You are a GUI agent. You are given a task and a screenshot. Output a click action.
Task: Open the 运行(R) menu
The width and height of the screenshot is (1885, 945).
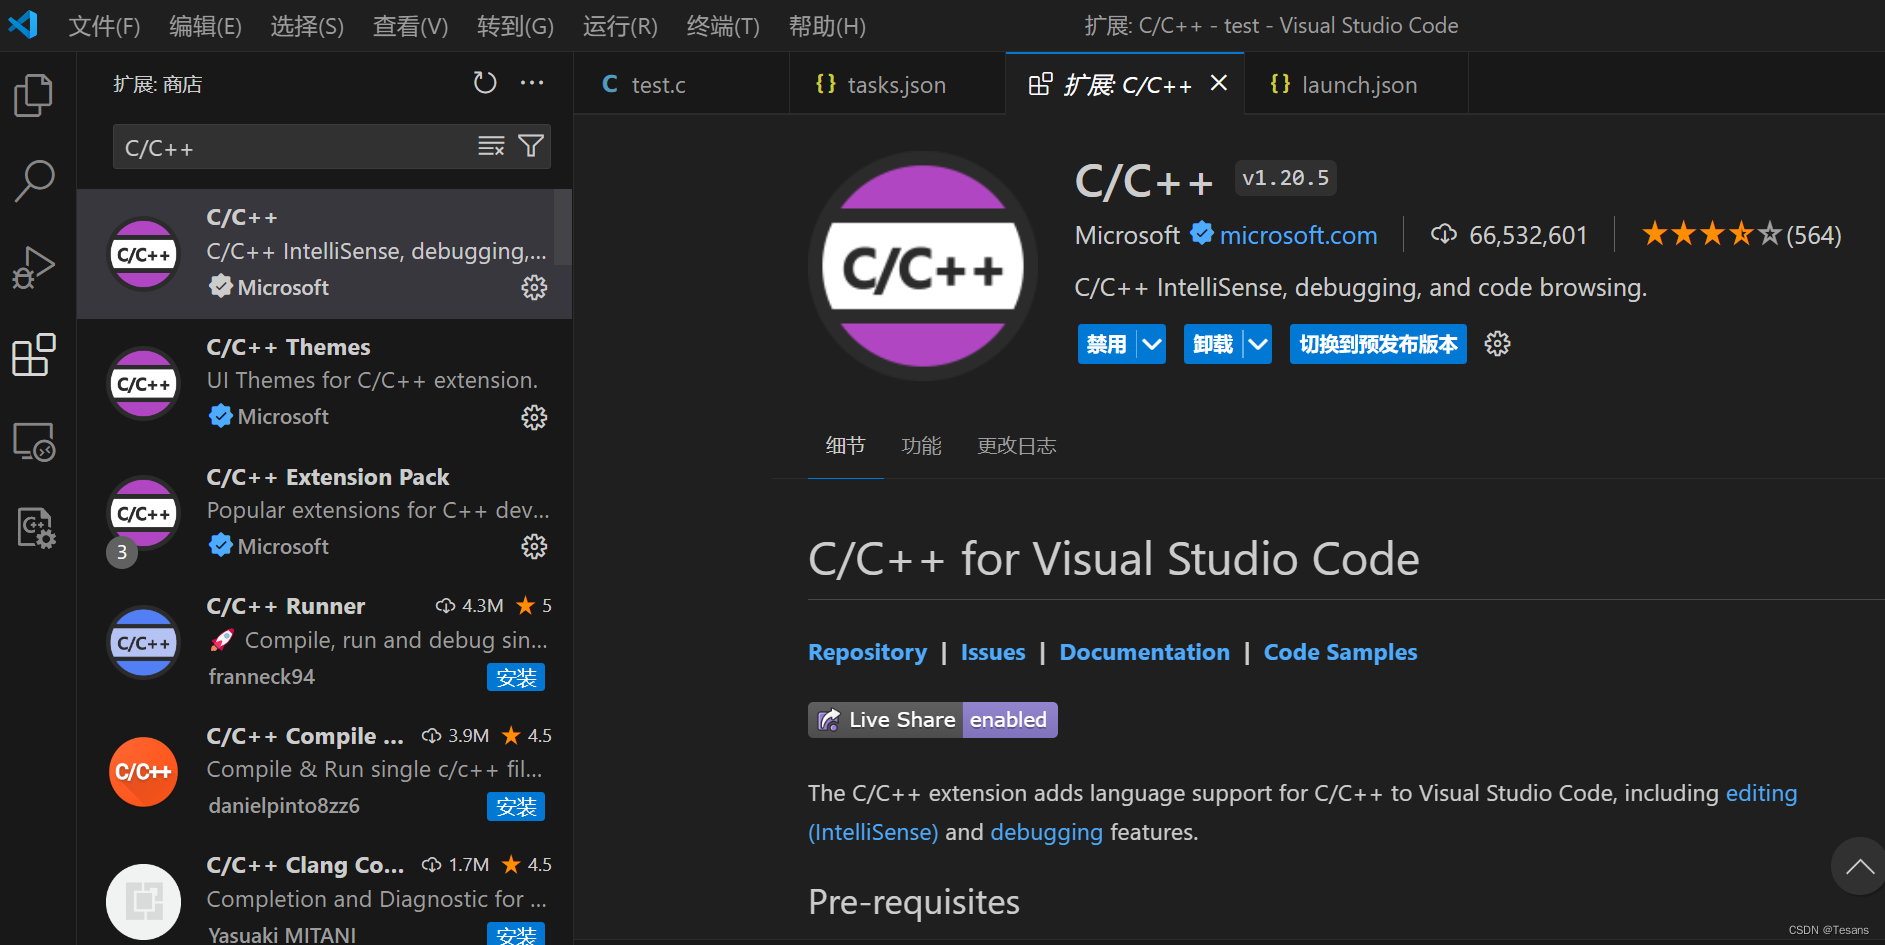click(x=620, y=26)
